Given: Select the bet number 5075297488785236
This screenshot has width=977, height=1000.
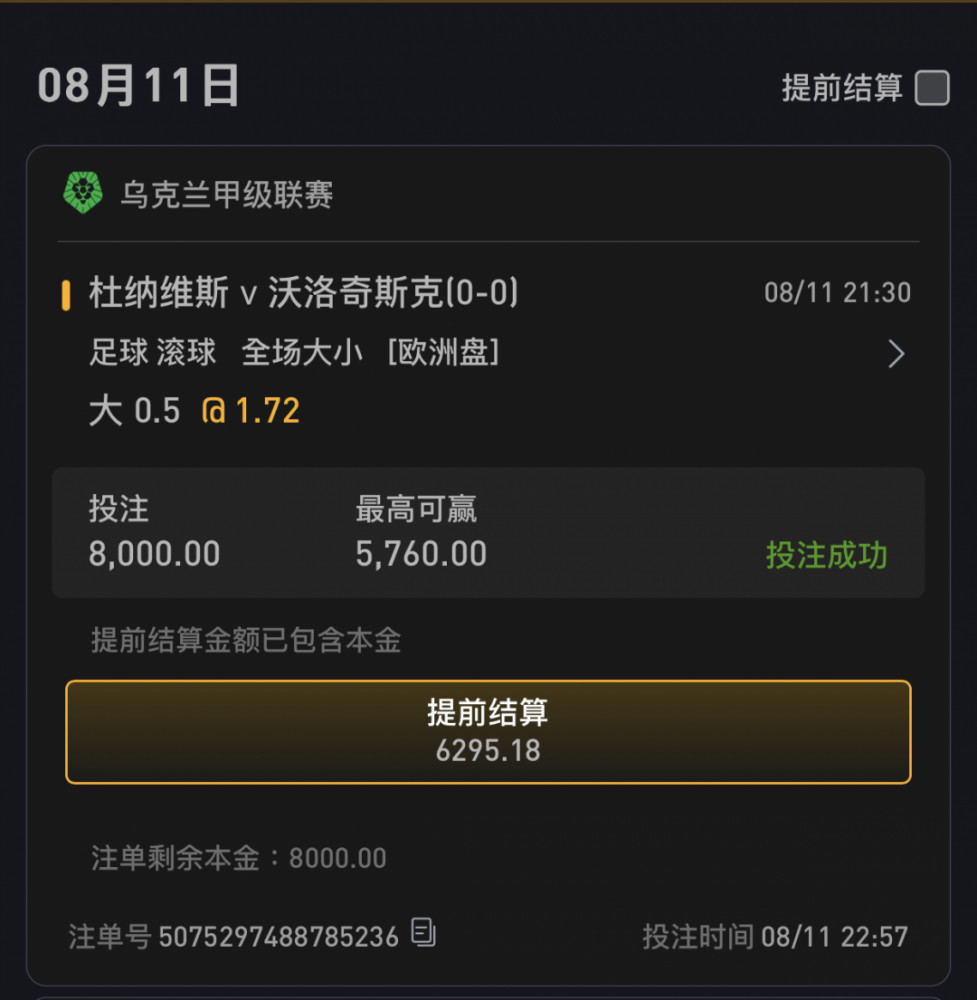Looking at the screenshot, I should click(x=279, y=937).
